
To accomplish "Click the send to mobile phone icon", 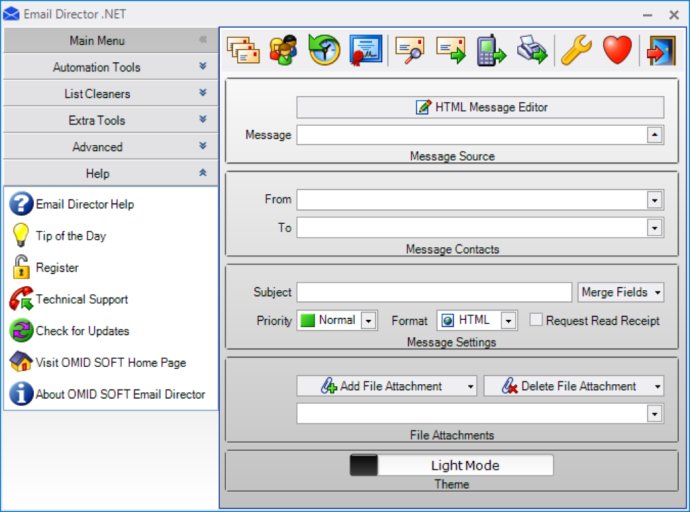I will point(491,50).
